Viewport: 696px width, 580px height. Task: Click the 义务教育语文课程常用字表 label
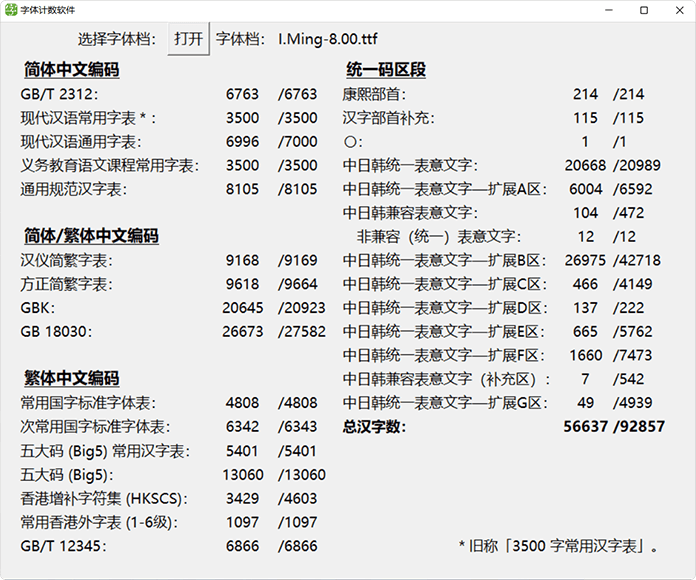coord(110,166)
